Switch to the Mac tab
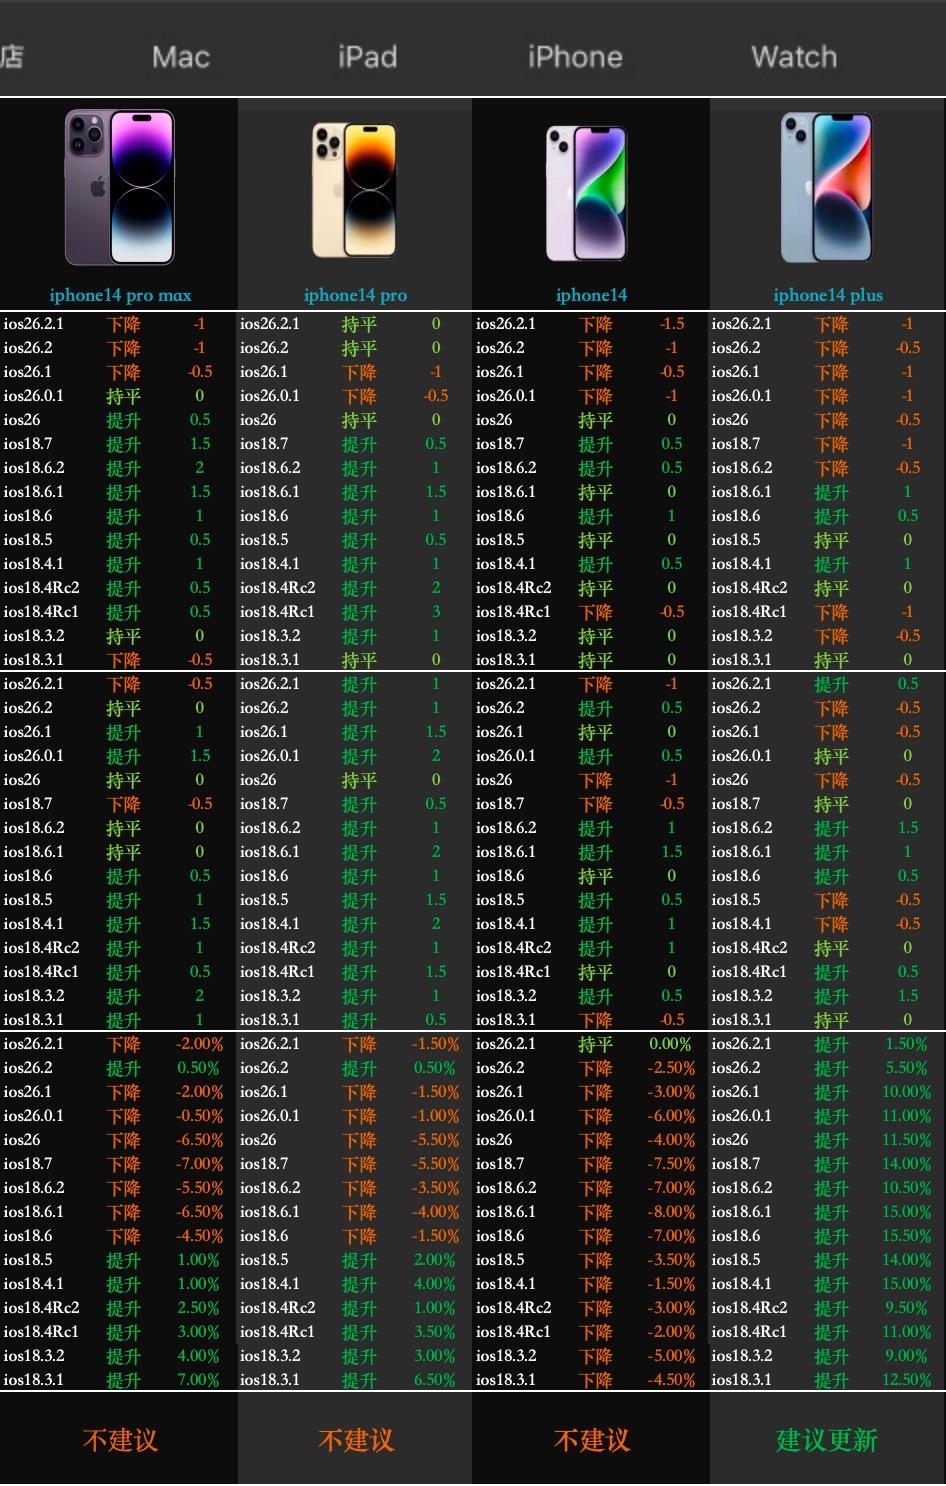Viewport: 946px width, 1486px height. [x=181, y=57]
